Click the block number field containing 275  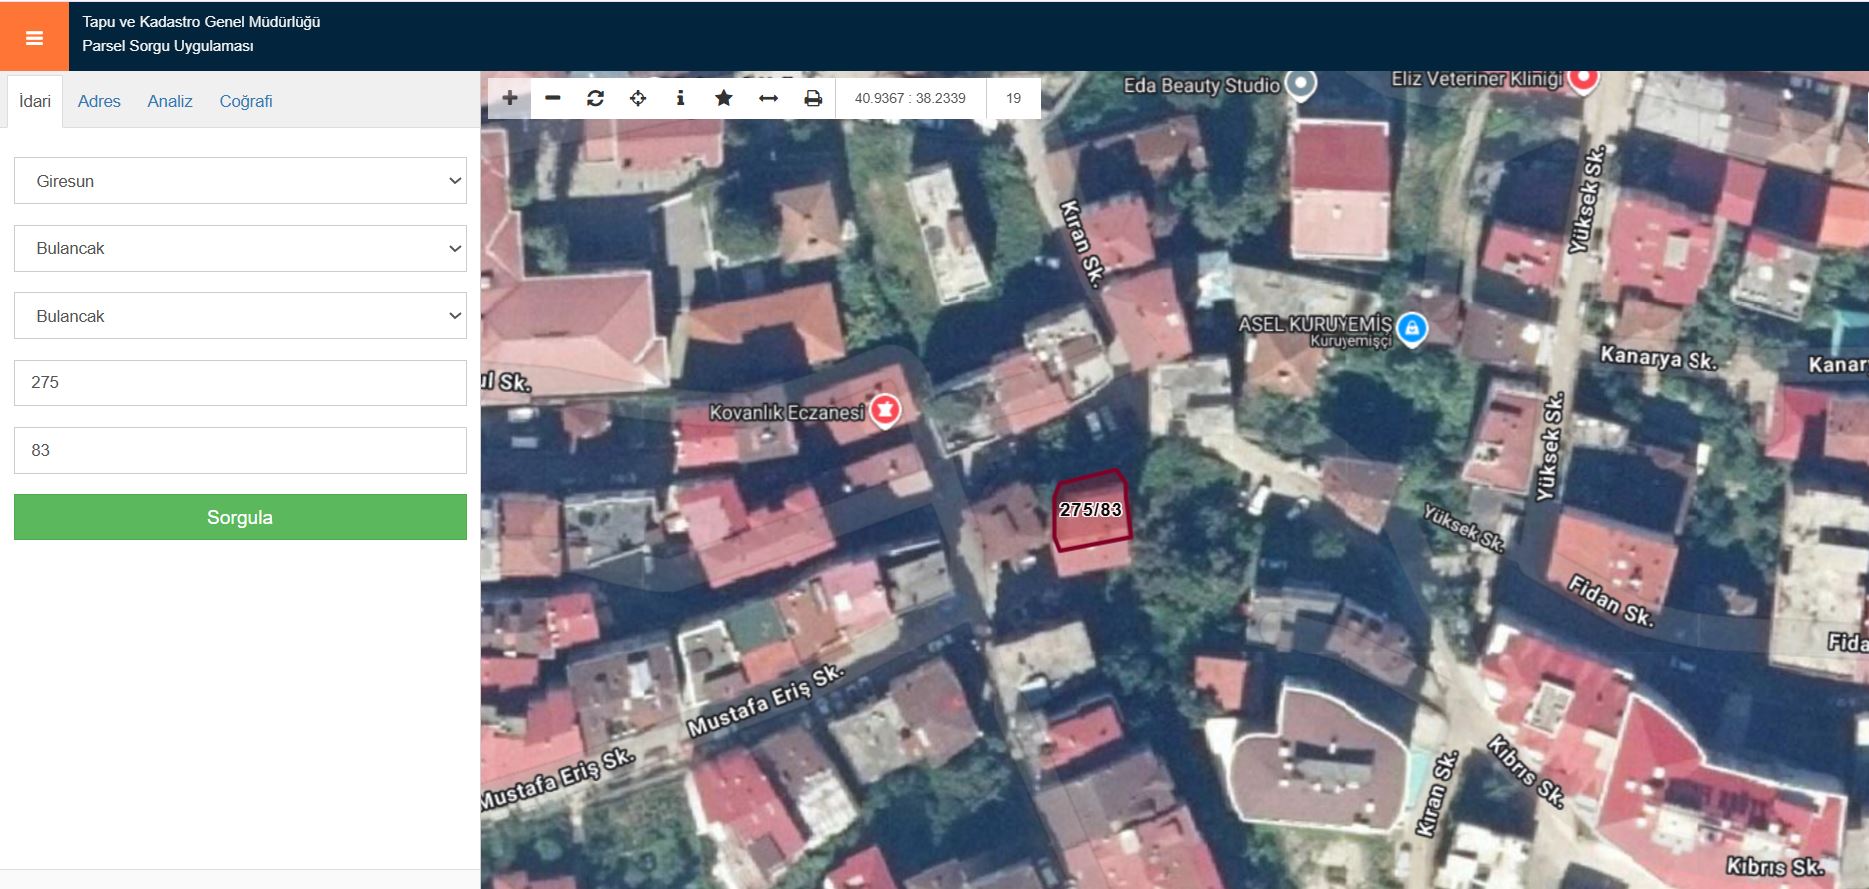click(240, 383)
